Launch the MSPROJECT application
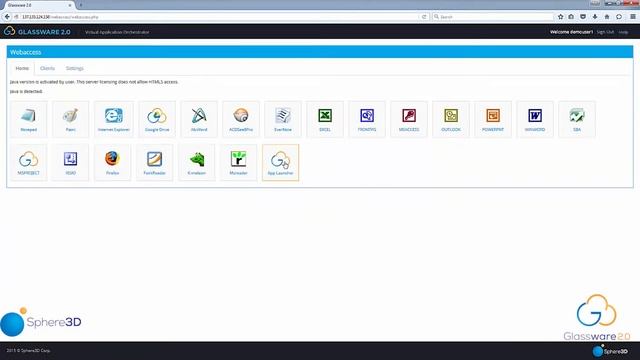The height and width of the screenshot is (360, 640). pos(29,162)
